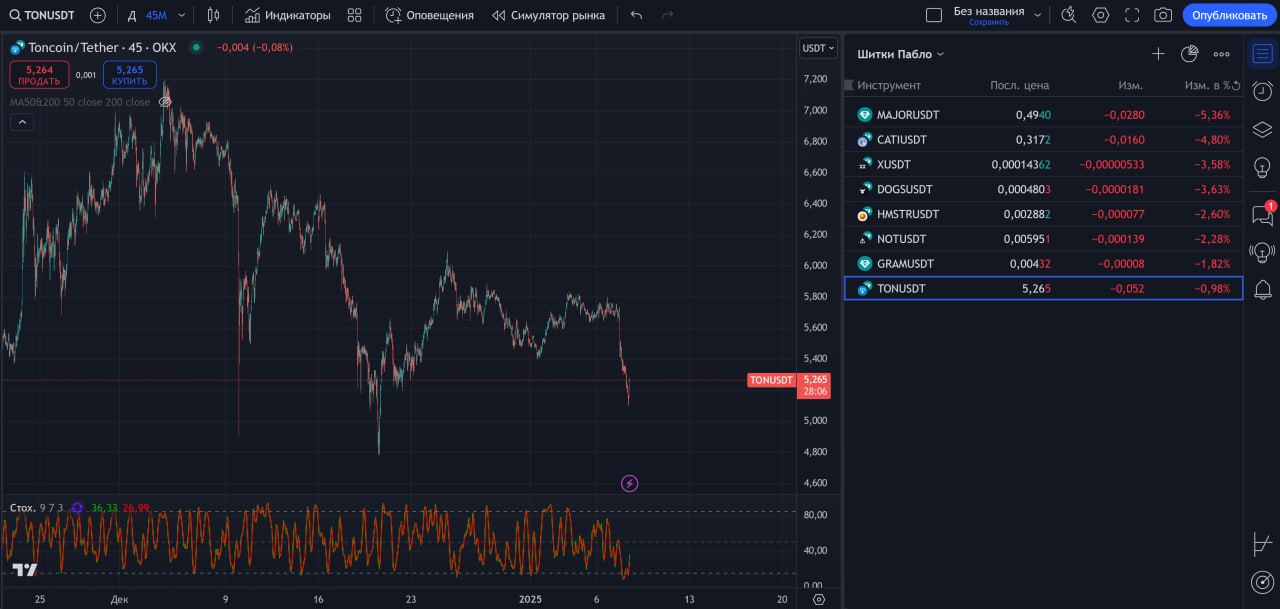This screenshot has width=1280, height=609.
Task: Undo the last chart action
Action: [x=636, y=15]
